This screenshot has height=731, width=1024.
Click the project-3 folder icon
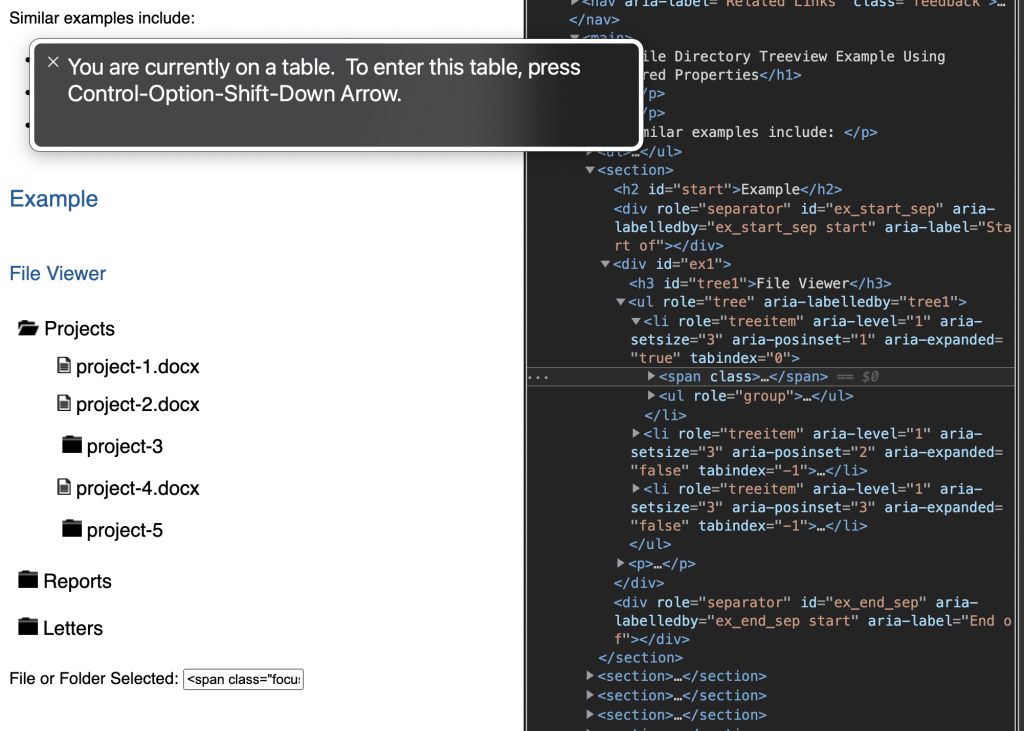click(x=72, y=445)
